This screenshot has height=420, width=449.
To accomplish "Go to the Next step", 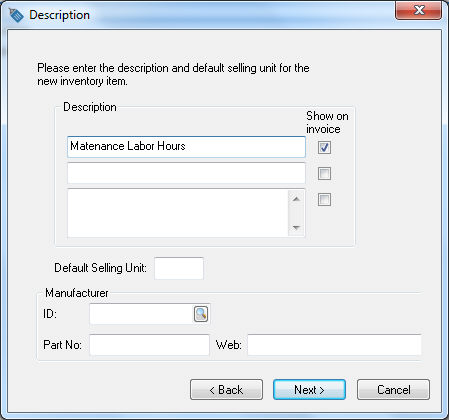I will click(x=309, y=389).
